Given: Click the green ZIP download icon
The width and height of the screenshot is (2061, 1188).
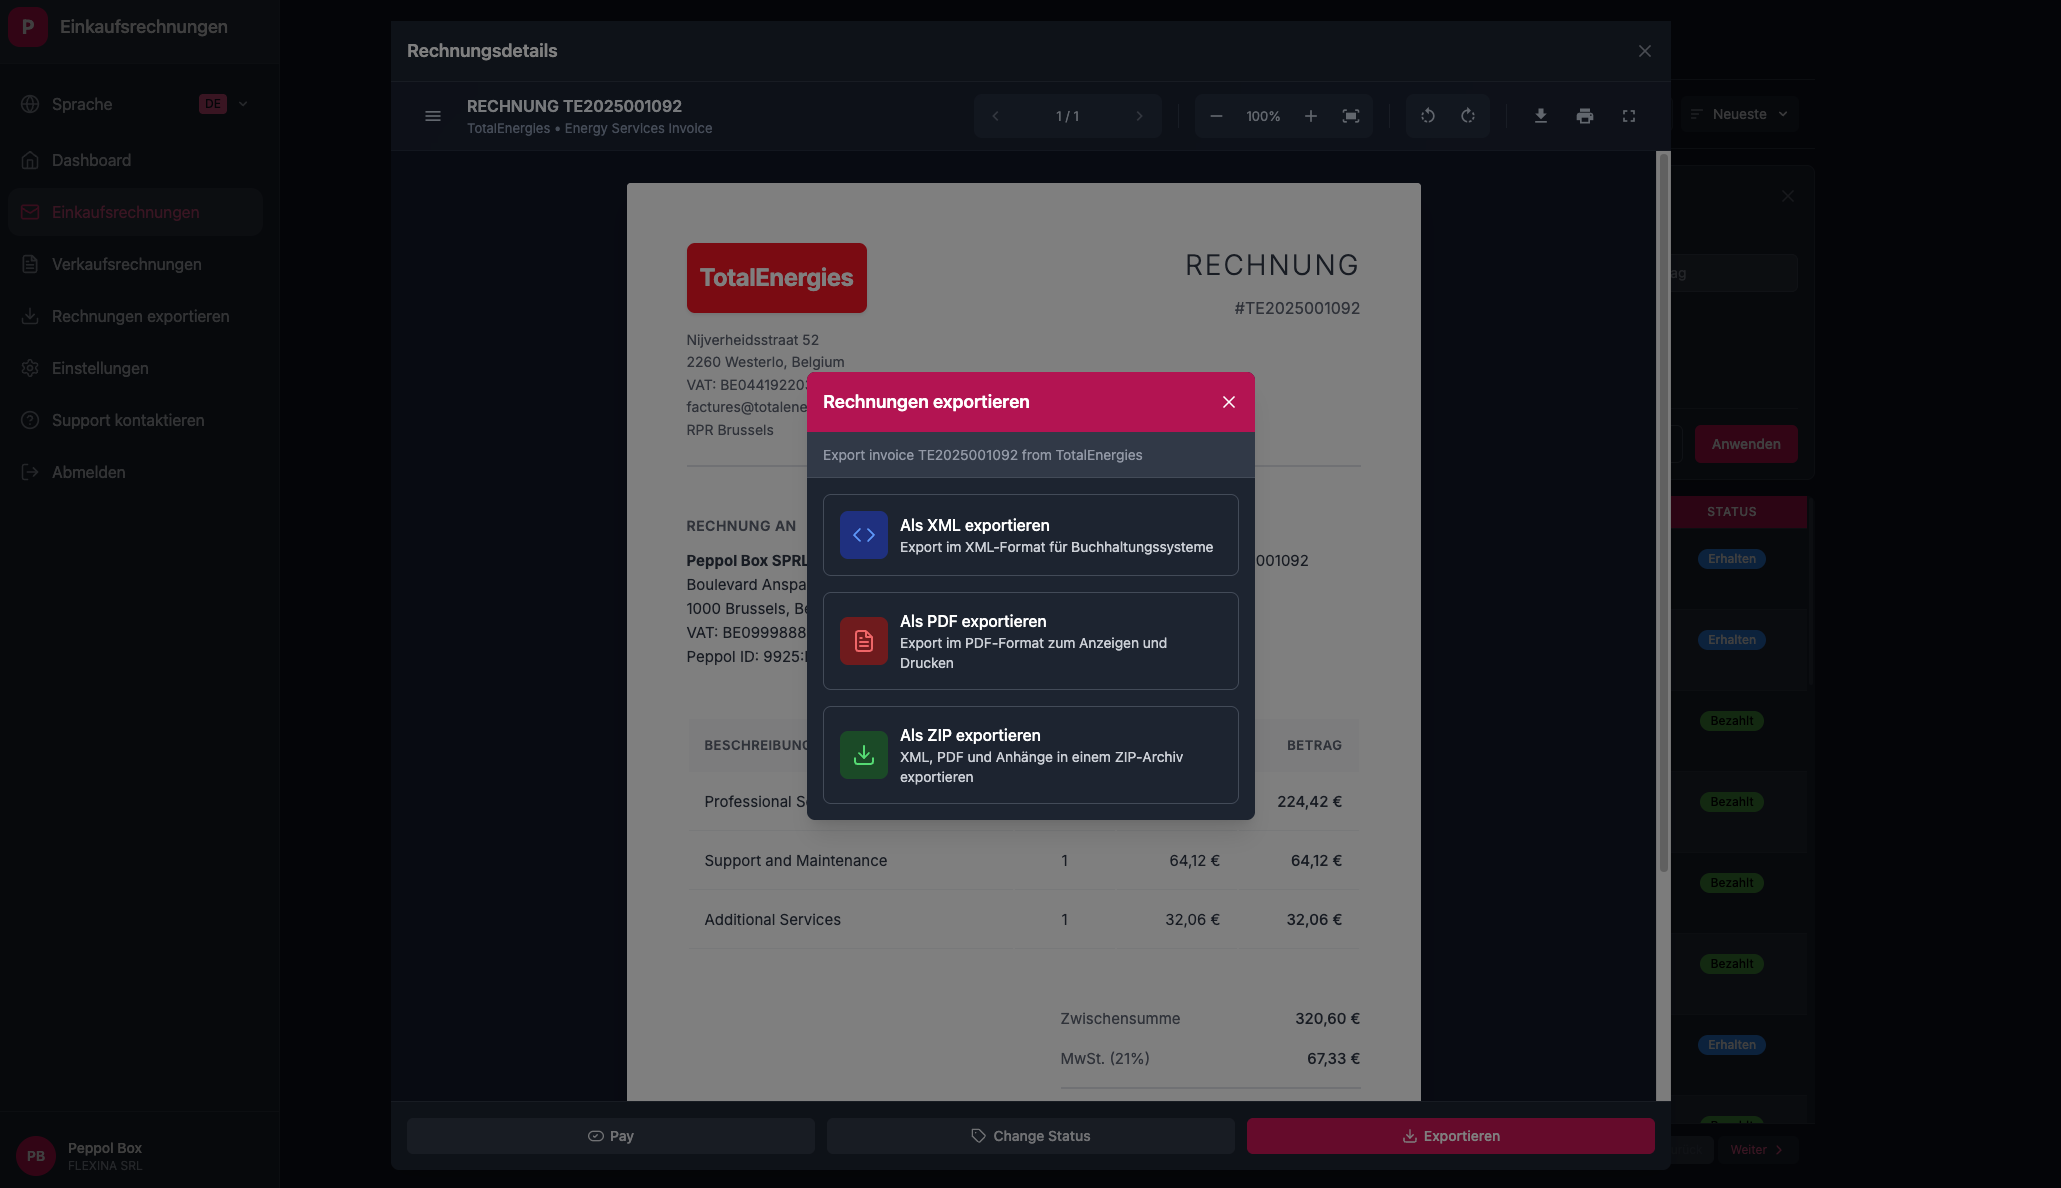Looking at the screenshot, I should tap(864, 755).
